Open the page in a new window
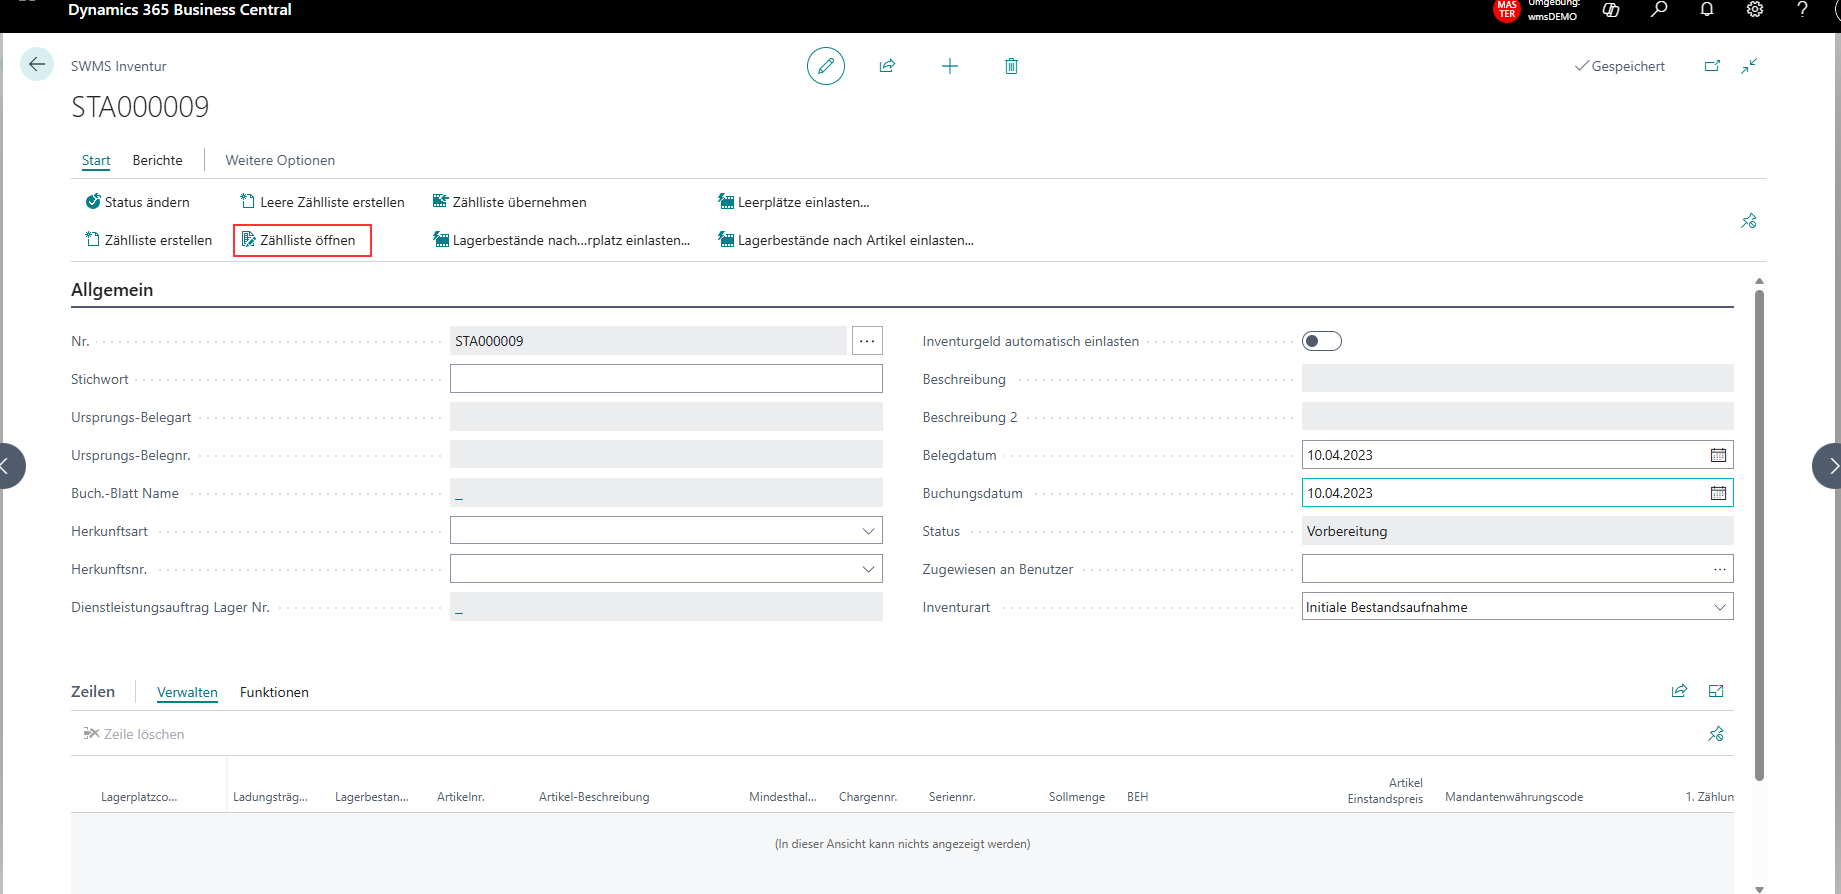Screen dimensions: 1841x894 click(x=1712, y=66)
